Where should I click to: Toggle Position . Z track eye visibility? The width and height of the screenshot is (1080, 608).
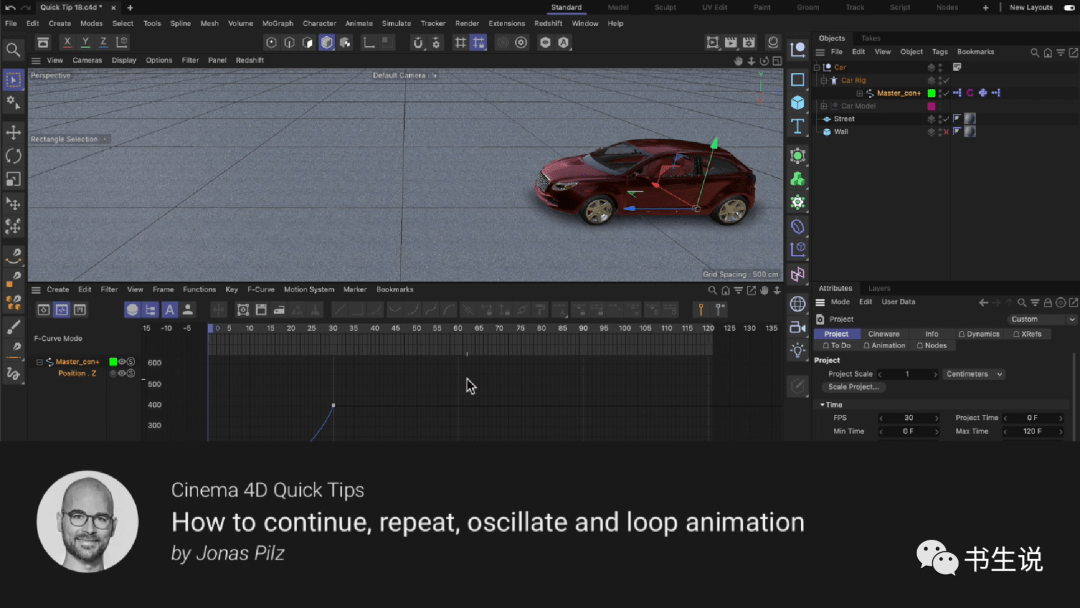(x=122, y=373)
